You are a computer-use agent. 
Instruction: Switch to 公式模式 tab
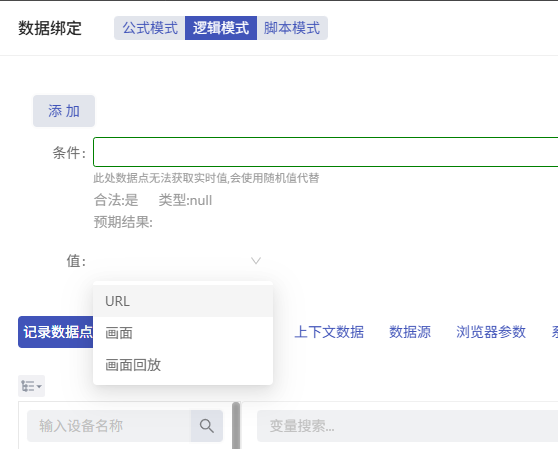point(149,28)
